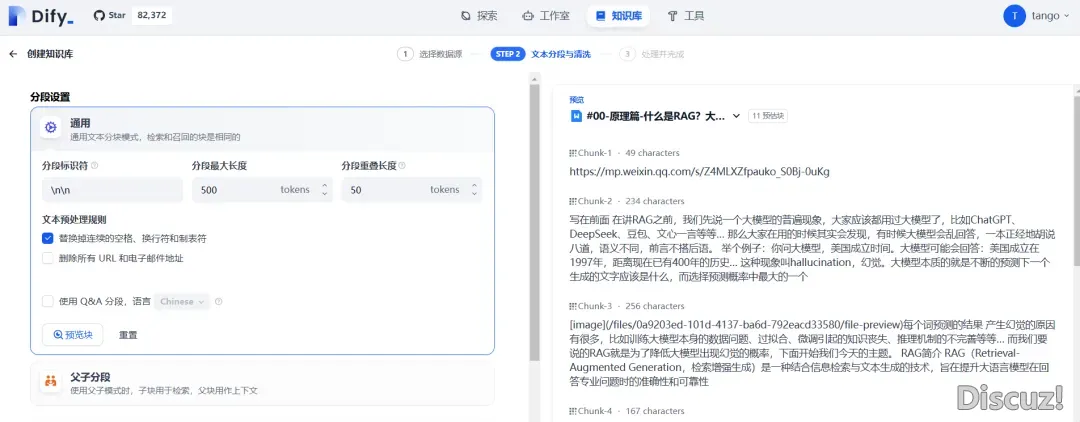This screenshot has height=422, width=1080.
Task: Enable 使用 Q&A 分段 checkbox
Action: pyautogui.click(x=48, y=302)
